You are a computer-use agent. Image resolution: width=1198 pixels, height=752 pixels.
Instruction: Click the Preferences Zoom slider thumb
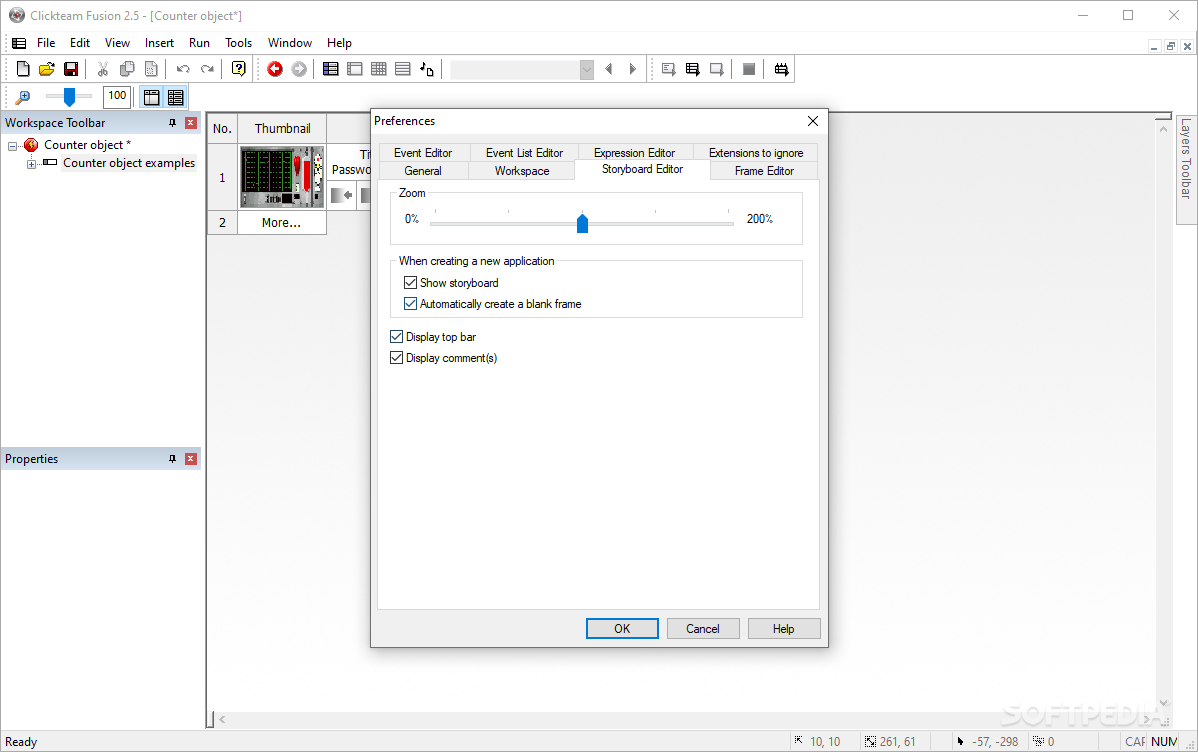point(582,223)
